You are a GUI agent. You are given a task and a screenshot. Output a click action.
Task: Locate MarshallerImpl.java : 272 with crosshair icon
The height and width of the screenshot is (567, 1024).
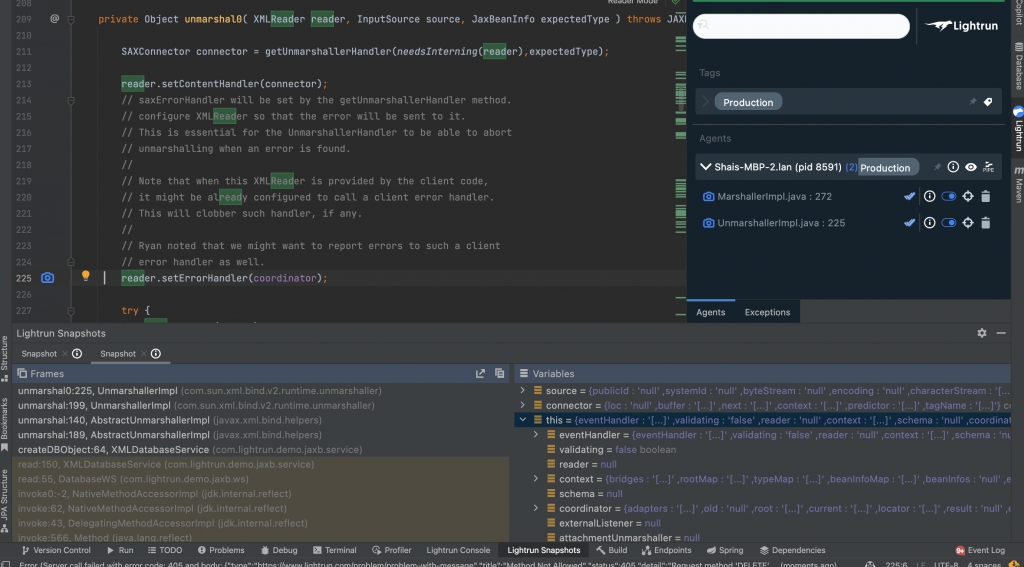pyautogui.click(x=967, y=197)
